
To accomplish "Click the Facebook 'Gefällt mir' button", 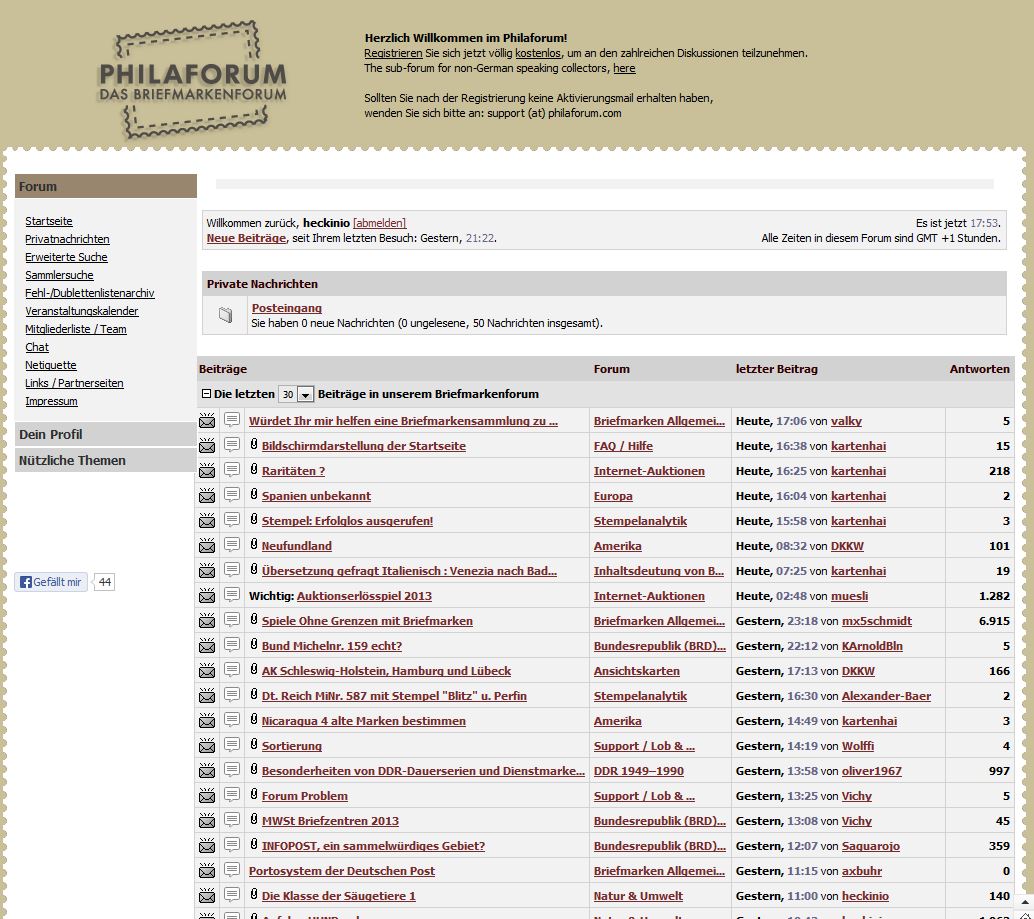I will 52,582.
